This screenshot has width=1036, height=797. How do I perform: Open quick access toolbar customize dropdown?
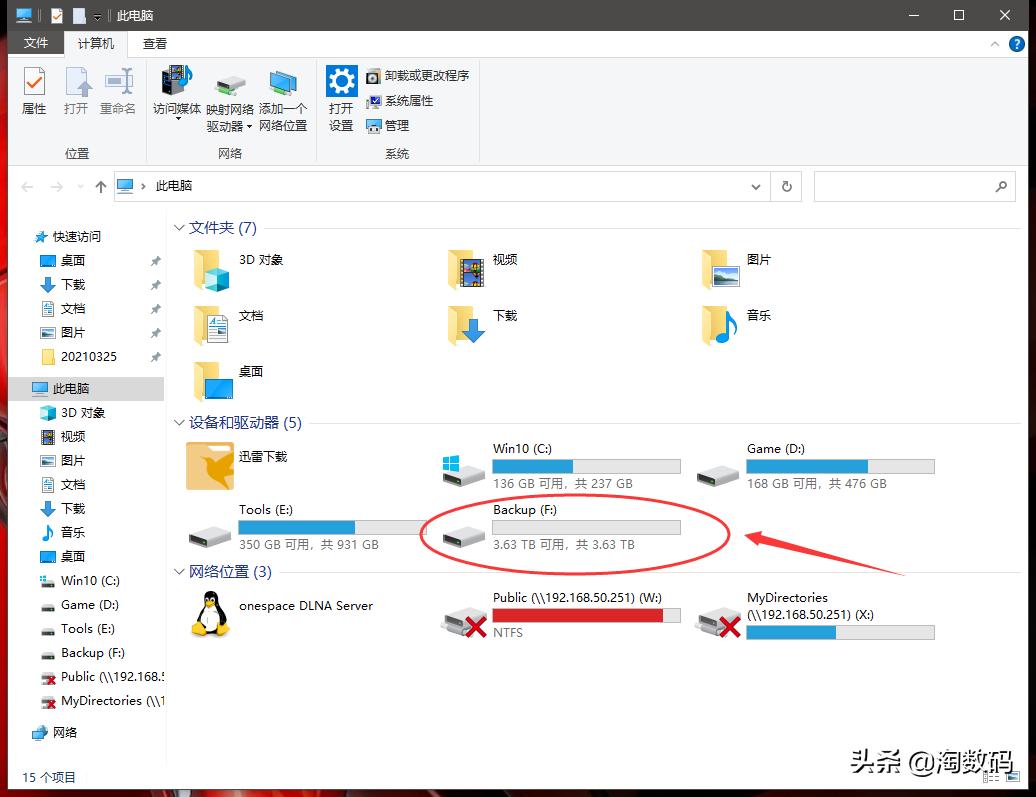click(97, 16)
